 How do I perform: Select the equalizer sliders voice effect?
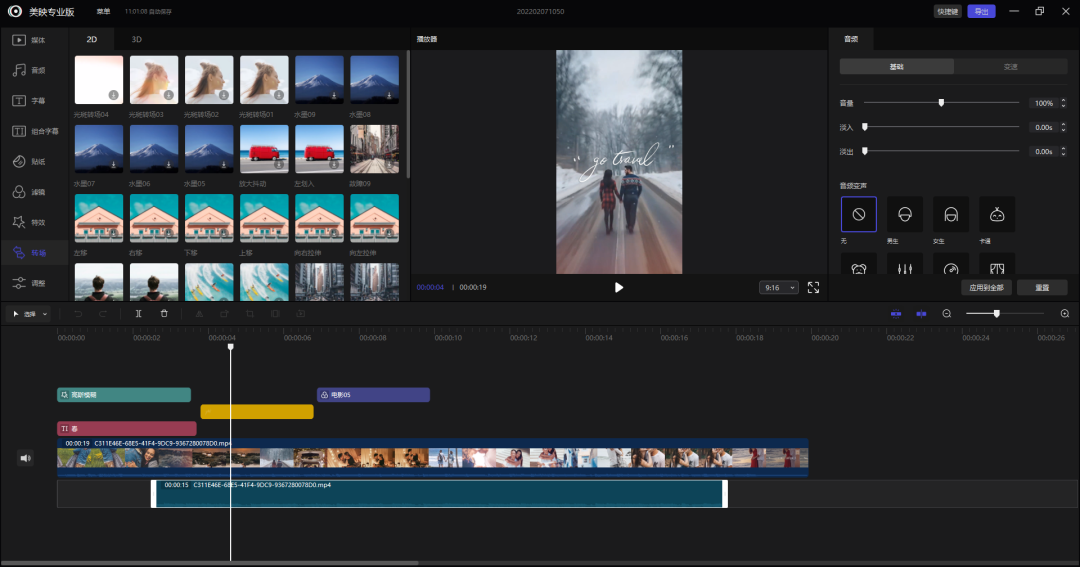click(x=904, y=267)
